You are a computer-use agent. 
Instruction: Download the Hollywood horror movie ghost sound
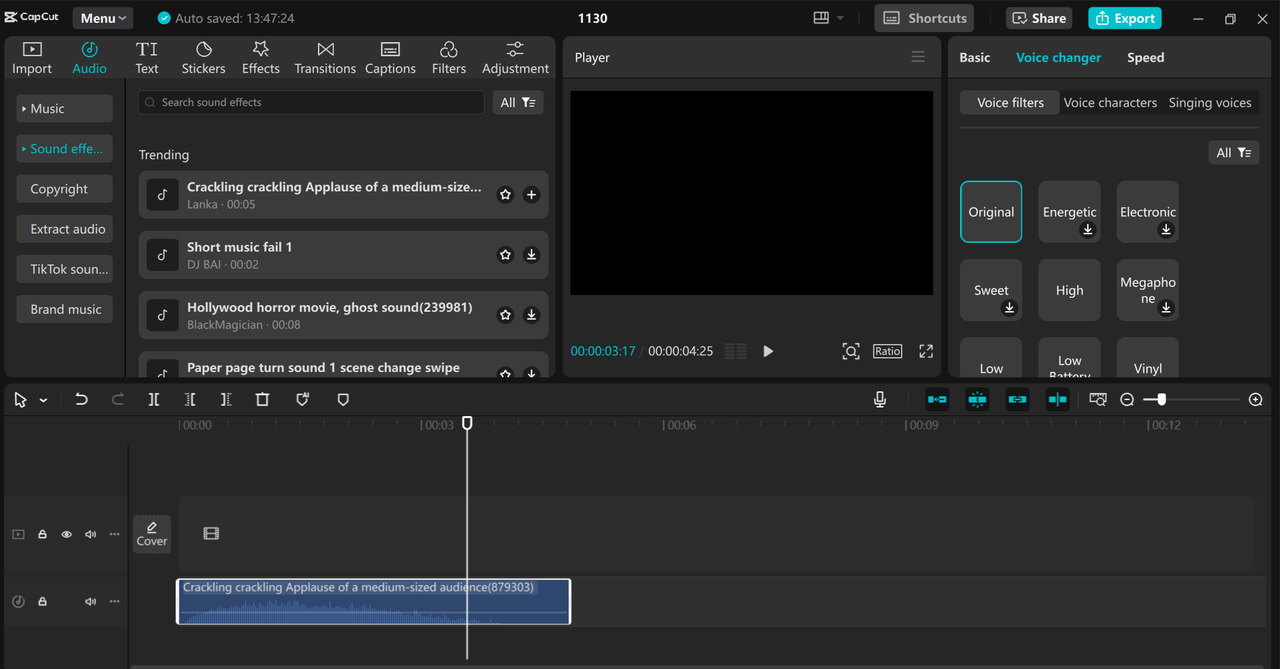(531, 315)
